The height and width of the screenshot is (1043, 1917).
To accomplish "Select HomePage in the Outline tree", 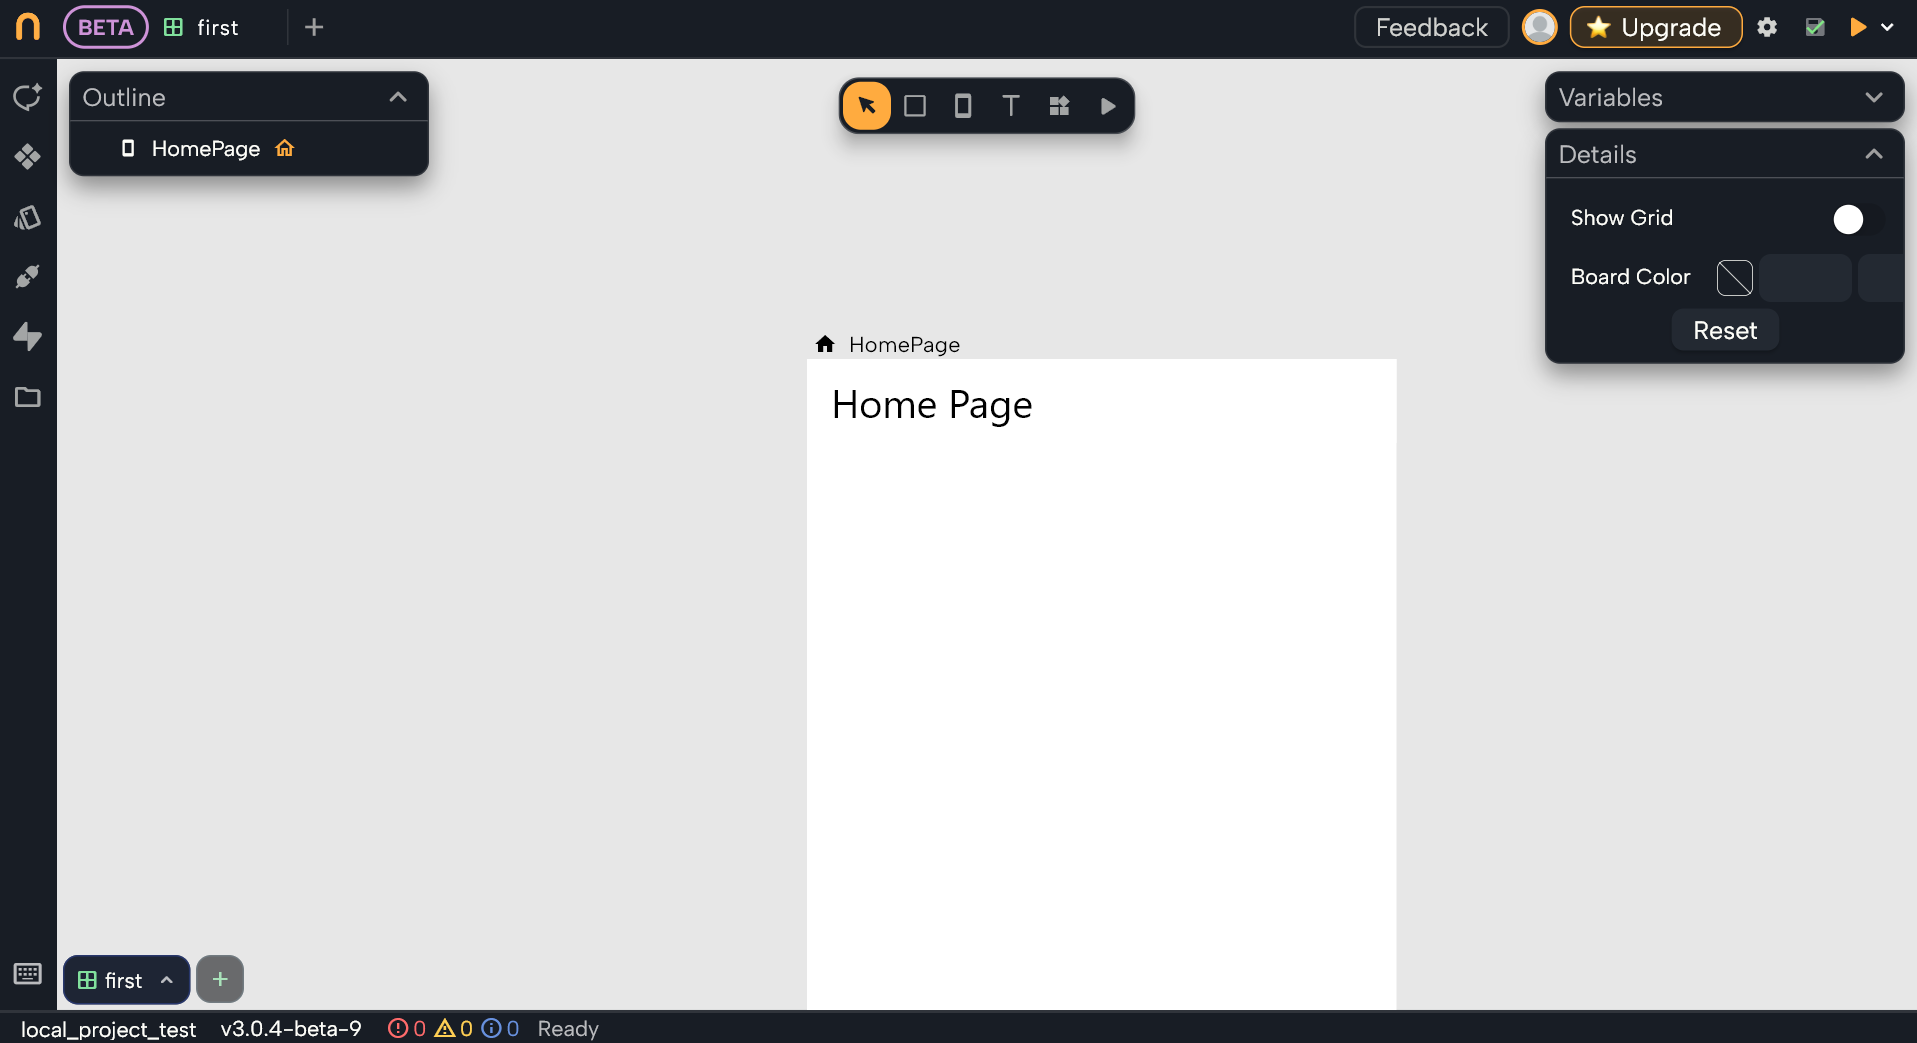I will tap(206, 149).
